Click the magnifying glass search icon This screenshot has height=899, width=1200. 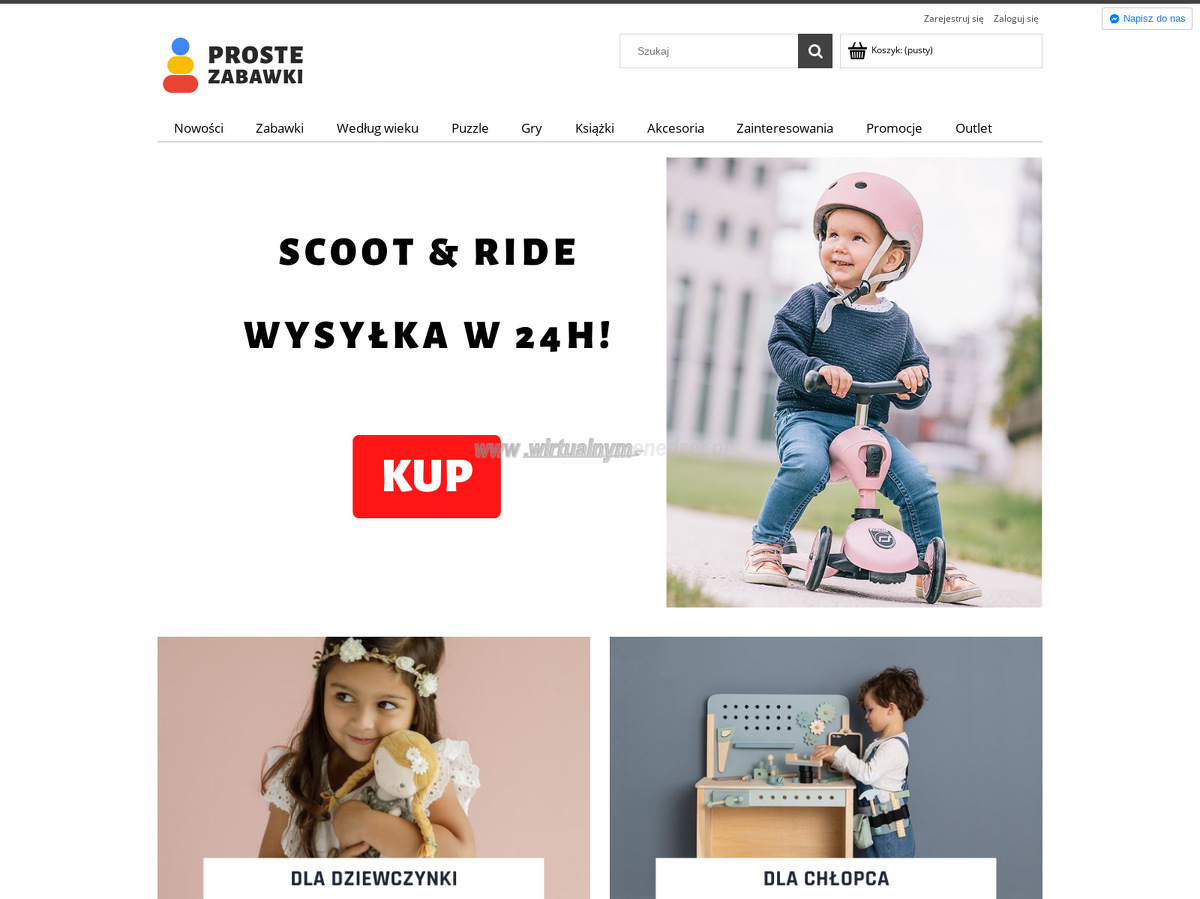(815, 51)
